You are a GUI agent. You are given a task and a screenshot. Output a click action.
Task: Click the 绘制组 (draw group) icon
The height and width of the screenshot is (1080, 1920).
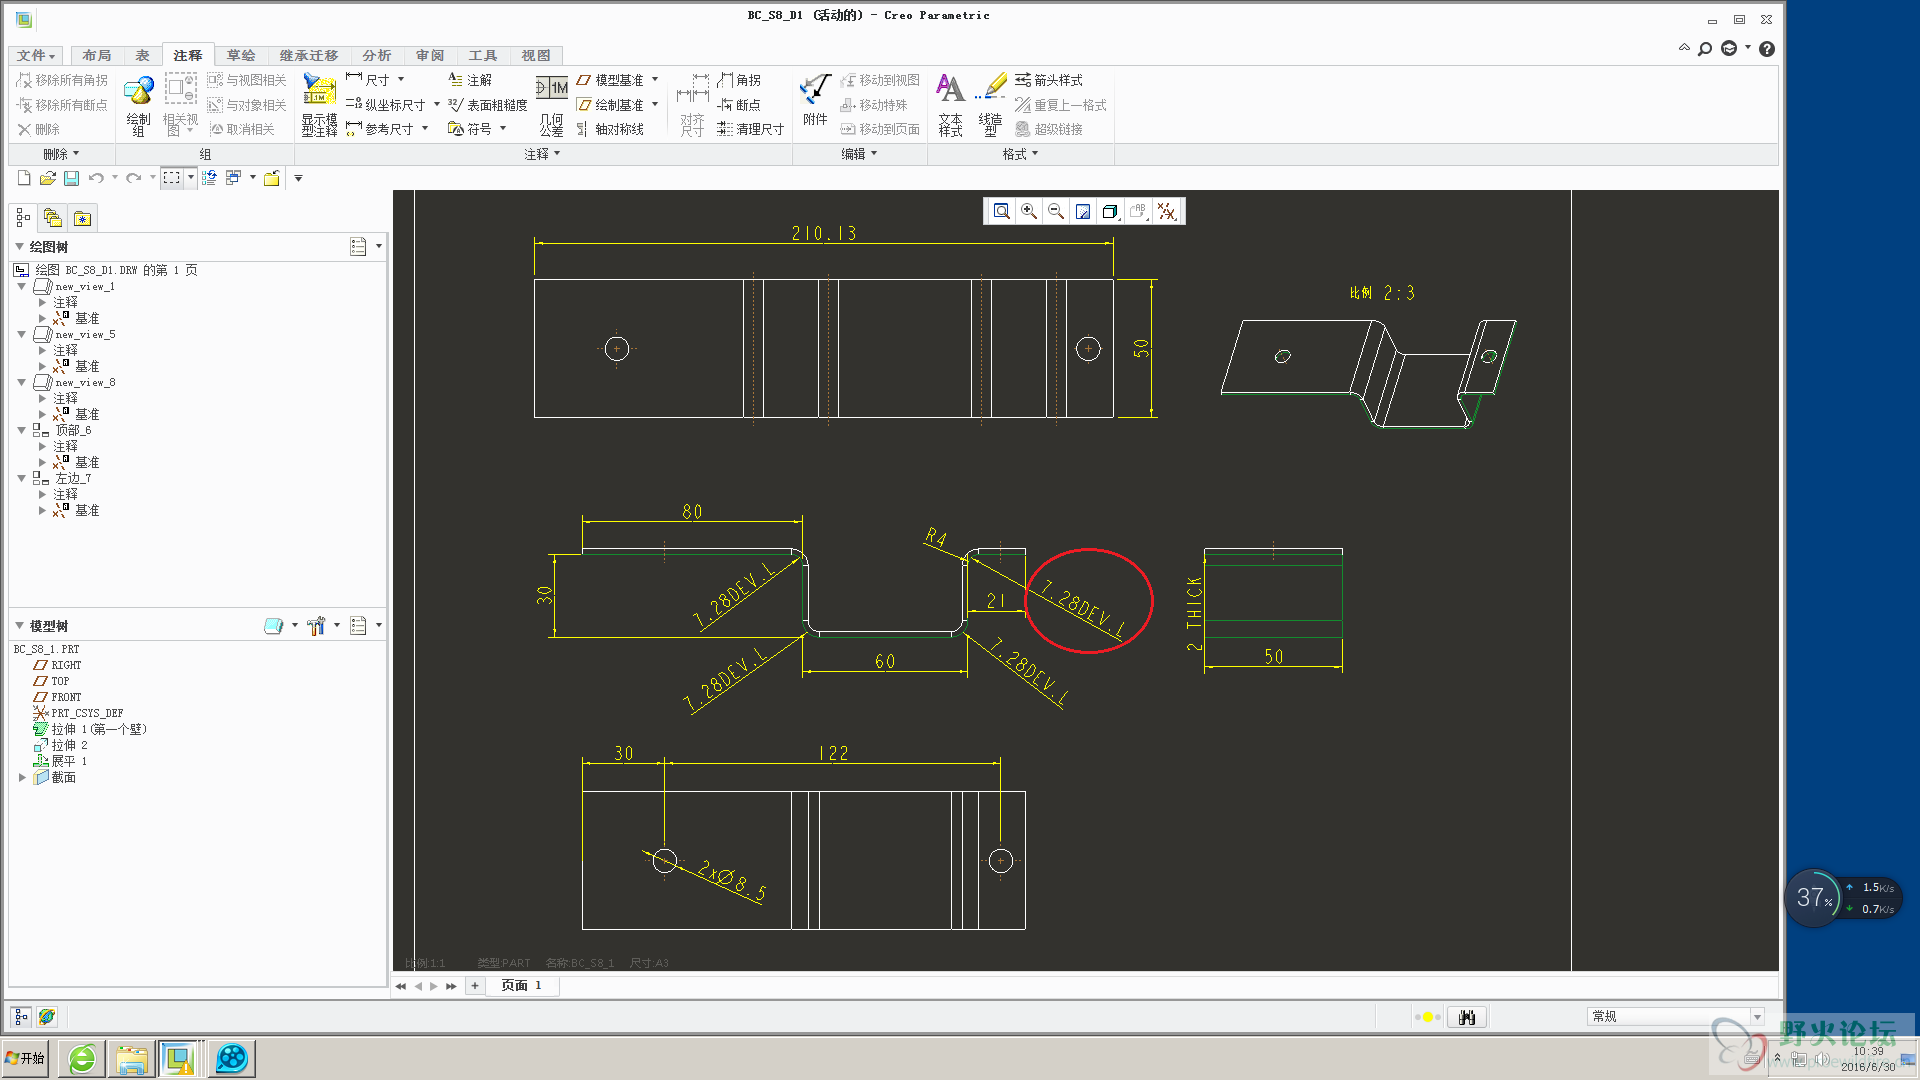point(138,105)
